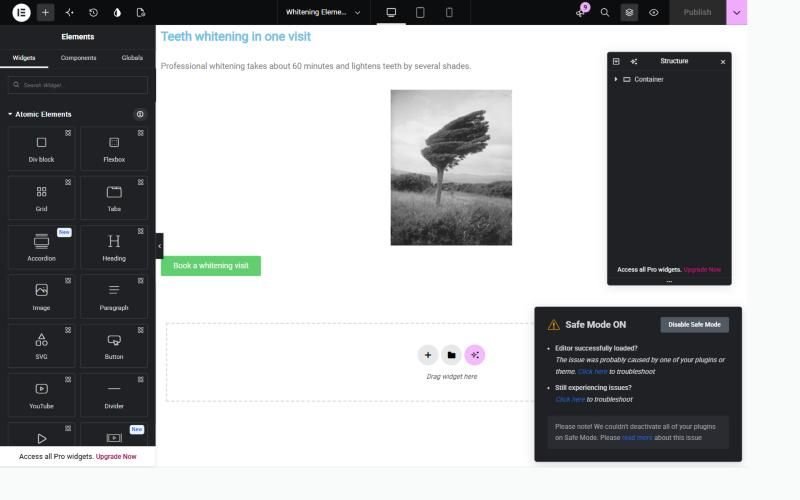Toggle the Structure layers panel icon
This screenshot has width=800, height=500.
pos(629,12)
